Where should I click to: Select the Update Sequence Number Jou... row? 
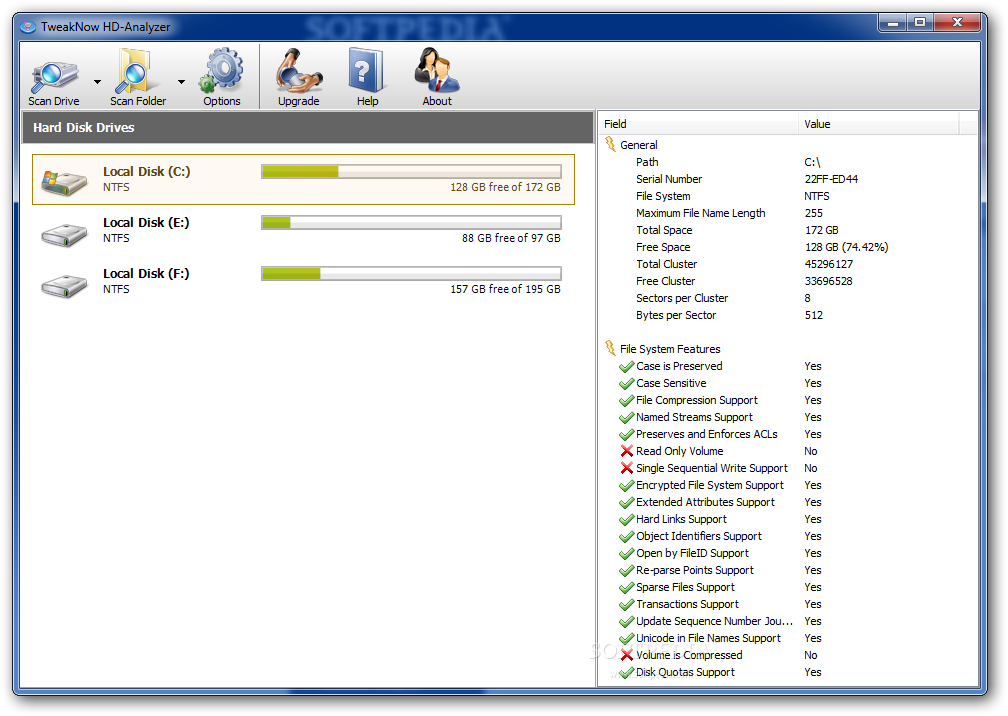(x=788, y=621)
